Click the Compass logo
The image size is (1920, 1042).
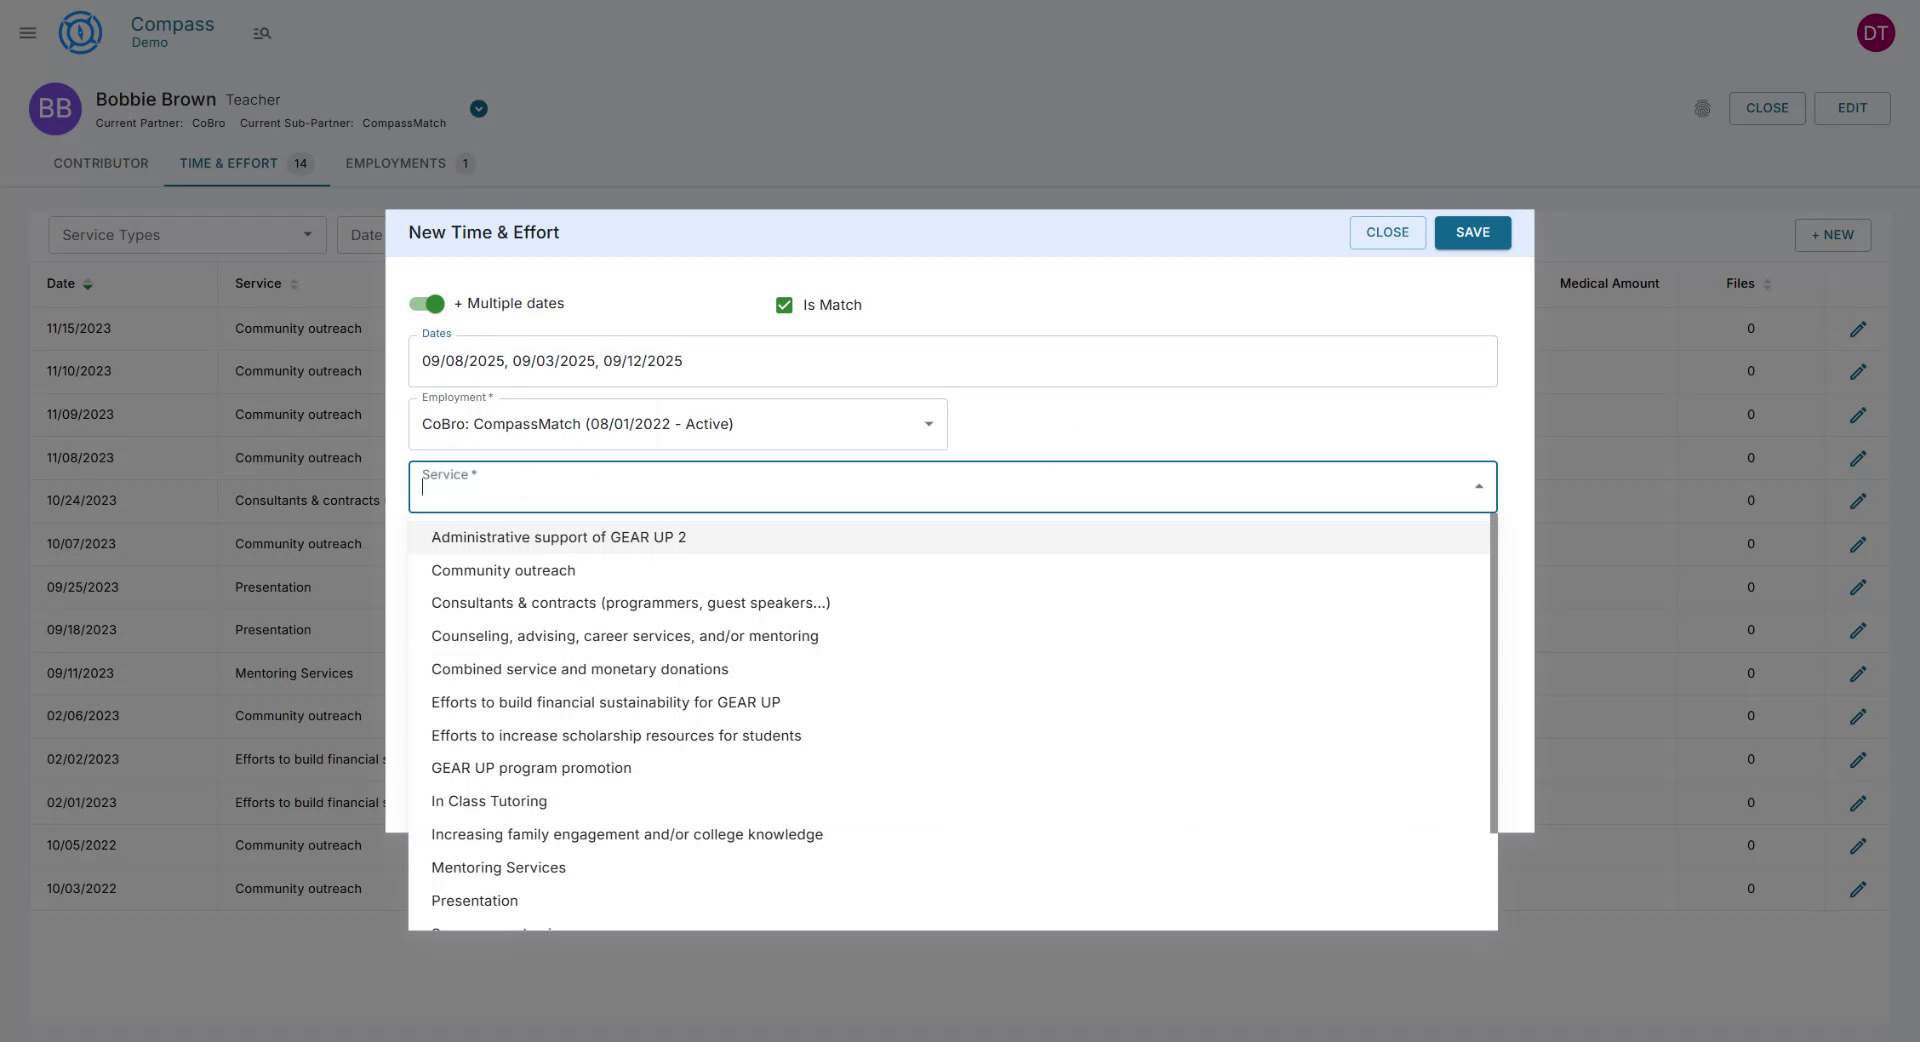80,32
